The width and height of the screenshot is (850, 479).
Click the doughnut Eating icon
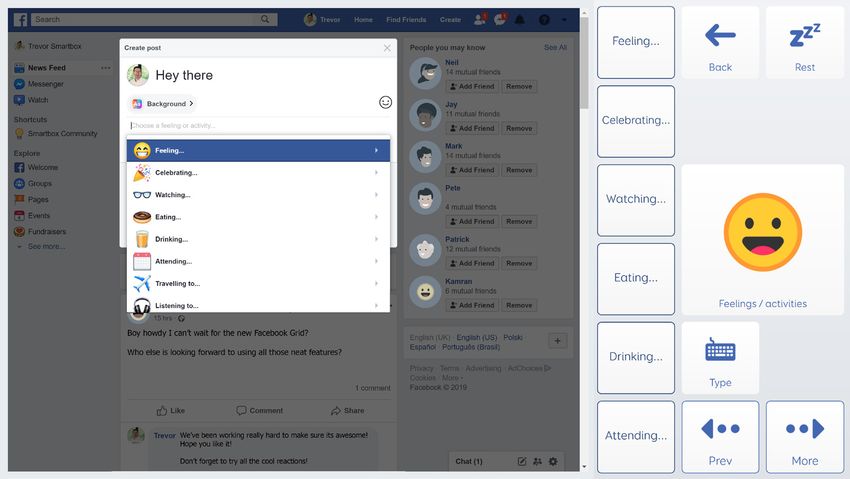tap(142, 217)
